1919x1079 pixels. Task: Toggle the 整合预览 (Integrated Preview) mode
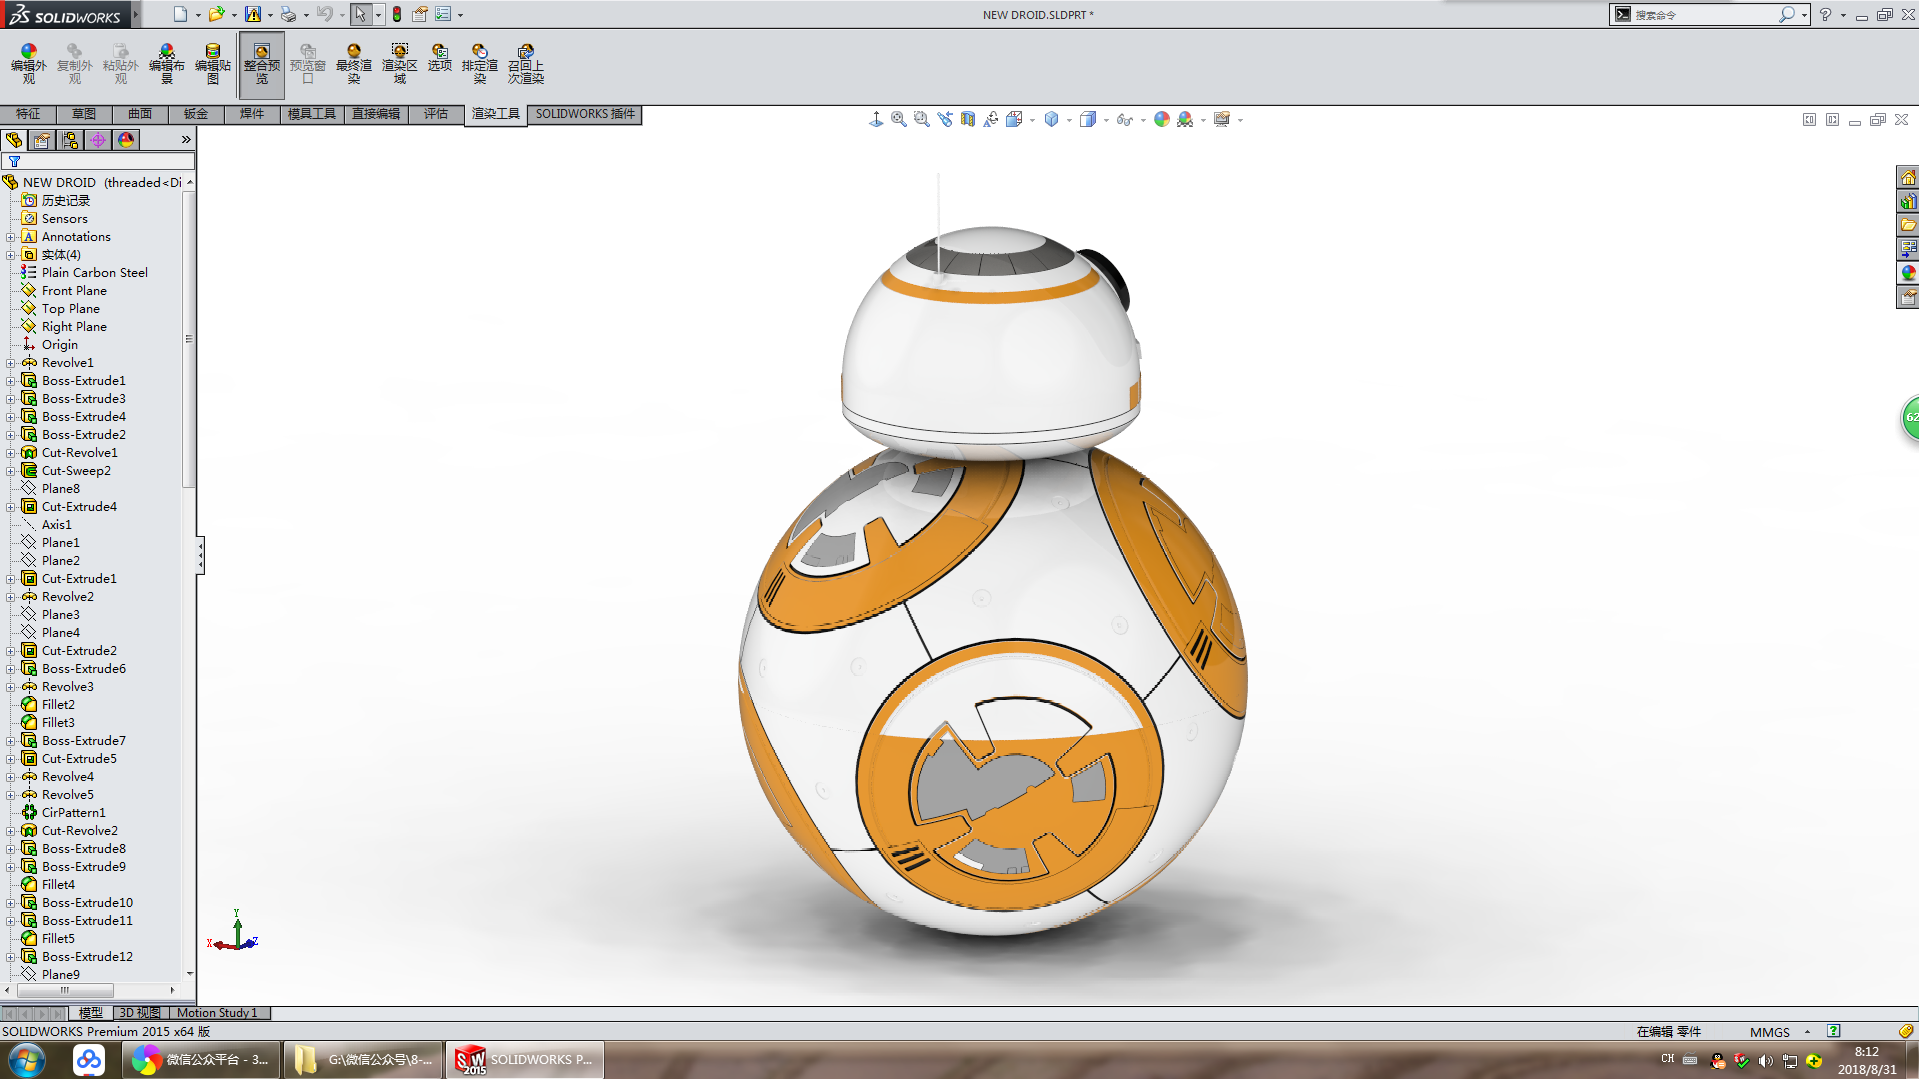262,62
